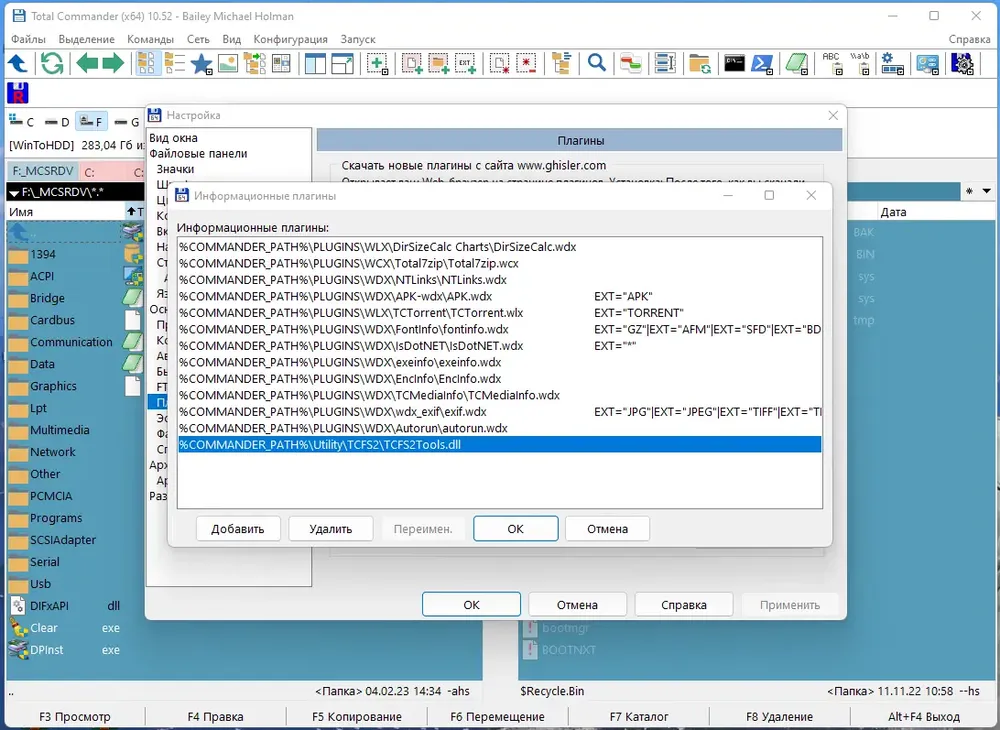Image resolution: width=1000 pixels, height=730 pixels.
Task: Click F5 Копирование function key button
Action: [357, 717]
